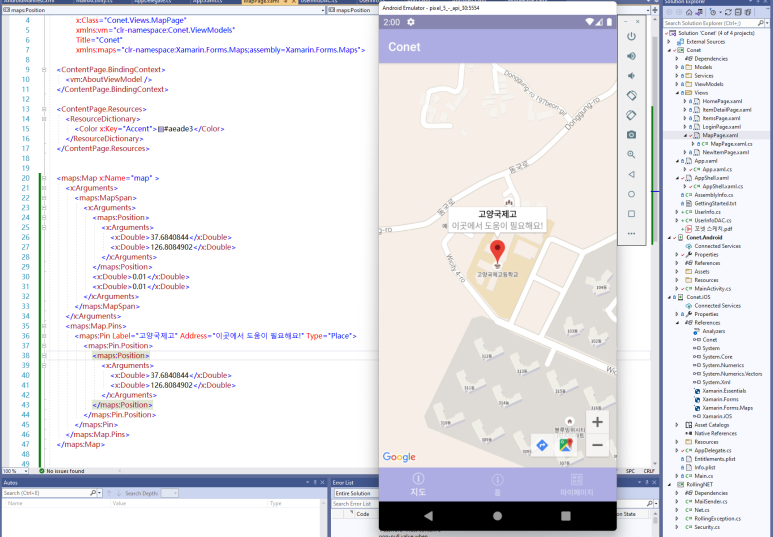The image size is (773, 537).
Task: Open the Entire Solution scope dropdown
Action: (356, 493)
